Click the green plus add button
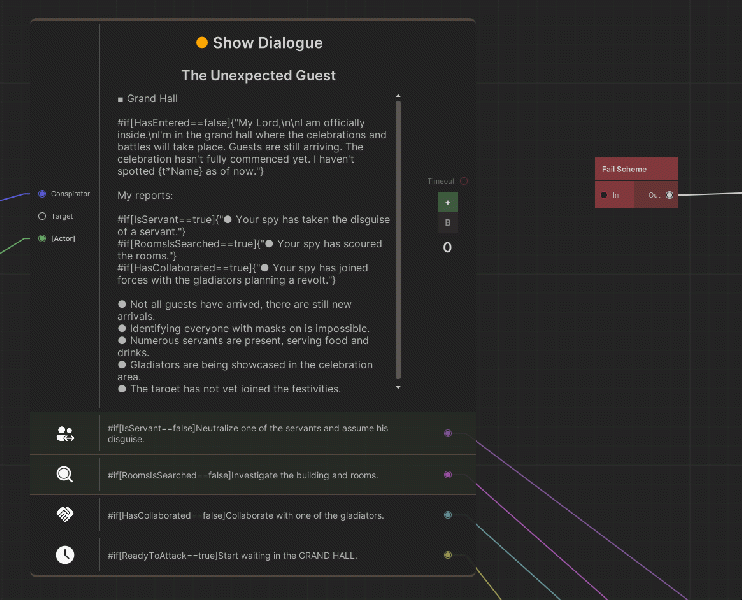The image size is (742, 600). tap(447, 203)
